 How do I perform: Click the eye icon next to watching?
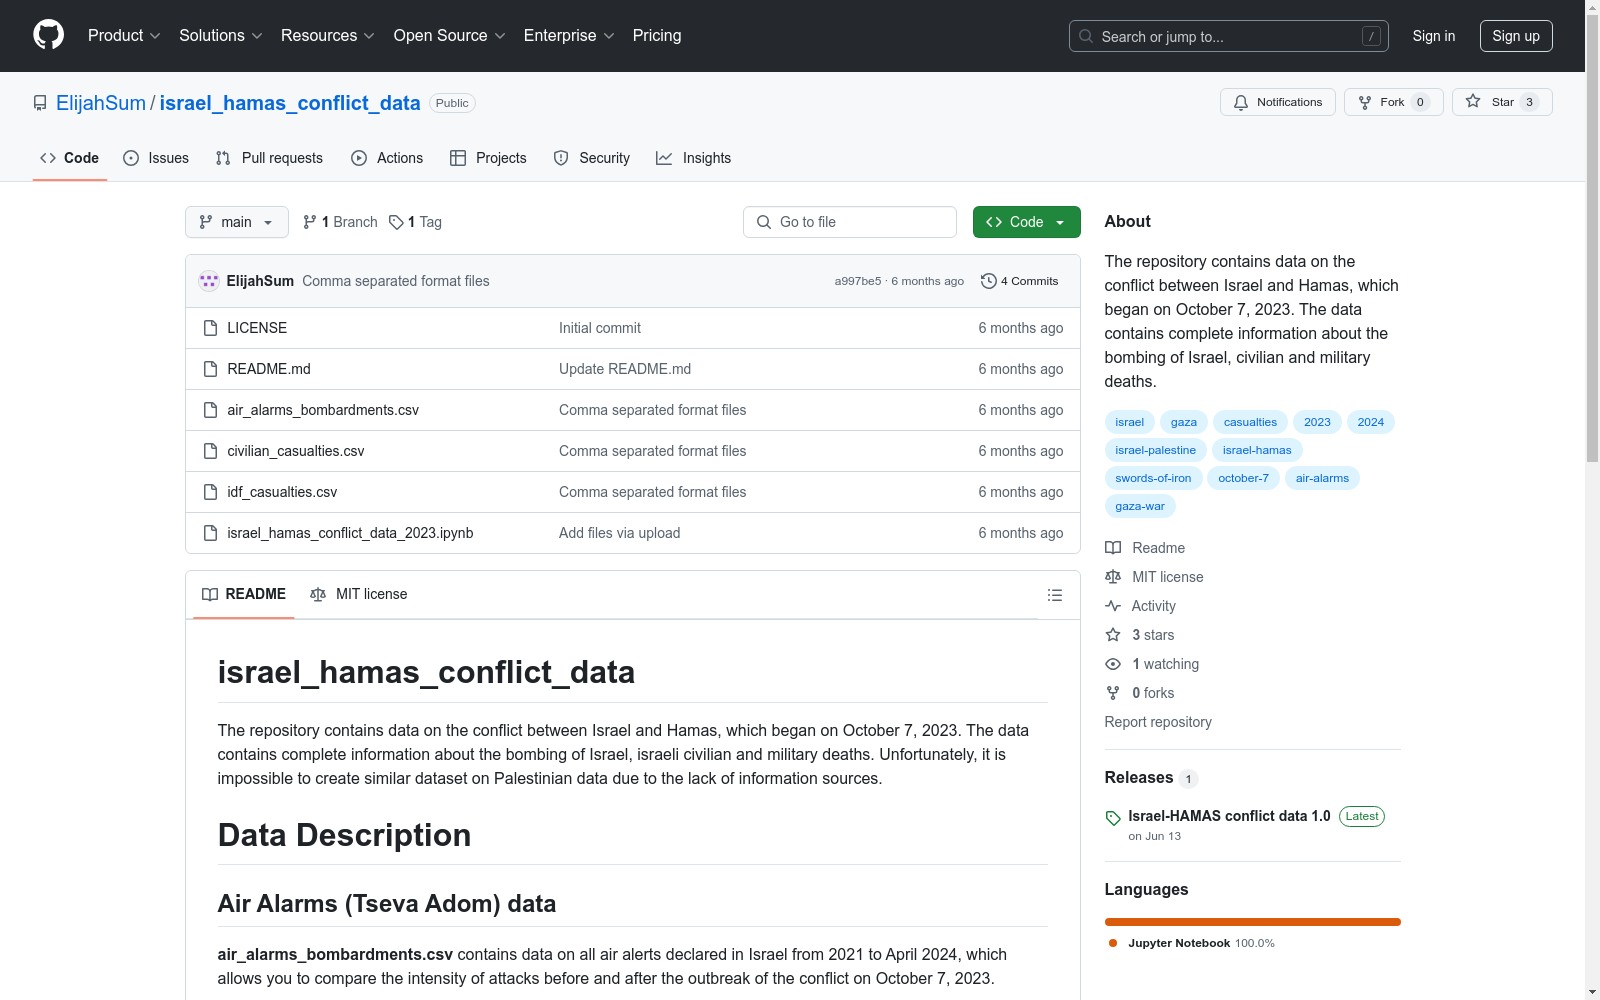(1113, 664)
